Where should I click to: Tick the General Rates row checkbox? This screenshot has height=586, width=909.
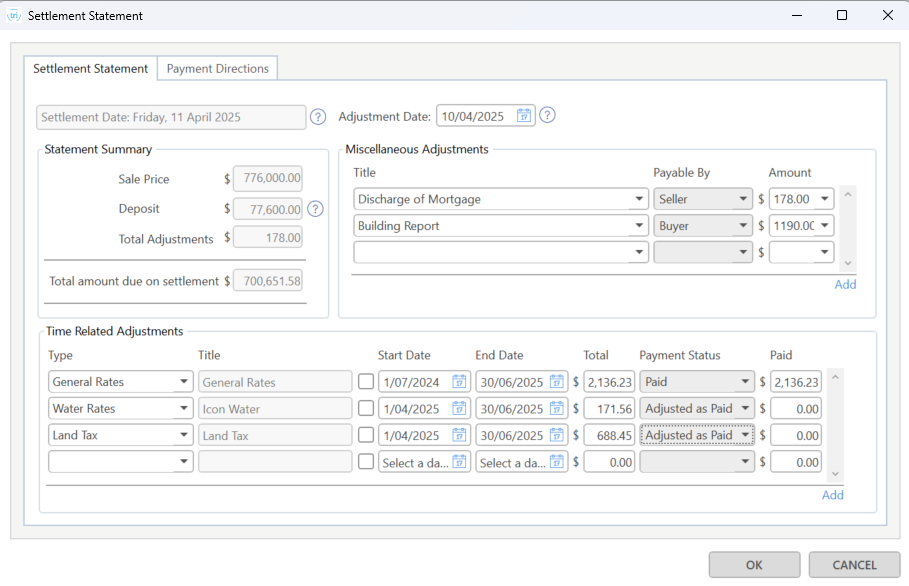[x=366, y=382]
